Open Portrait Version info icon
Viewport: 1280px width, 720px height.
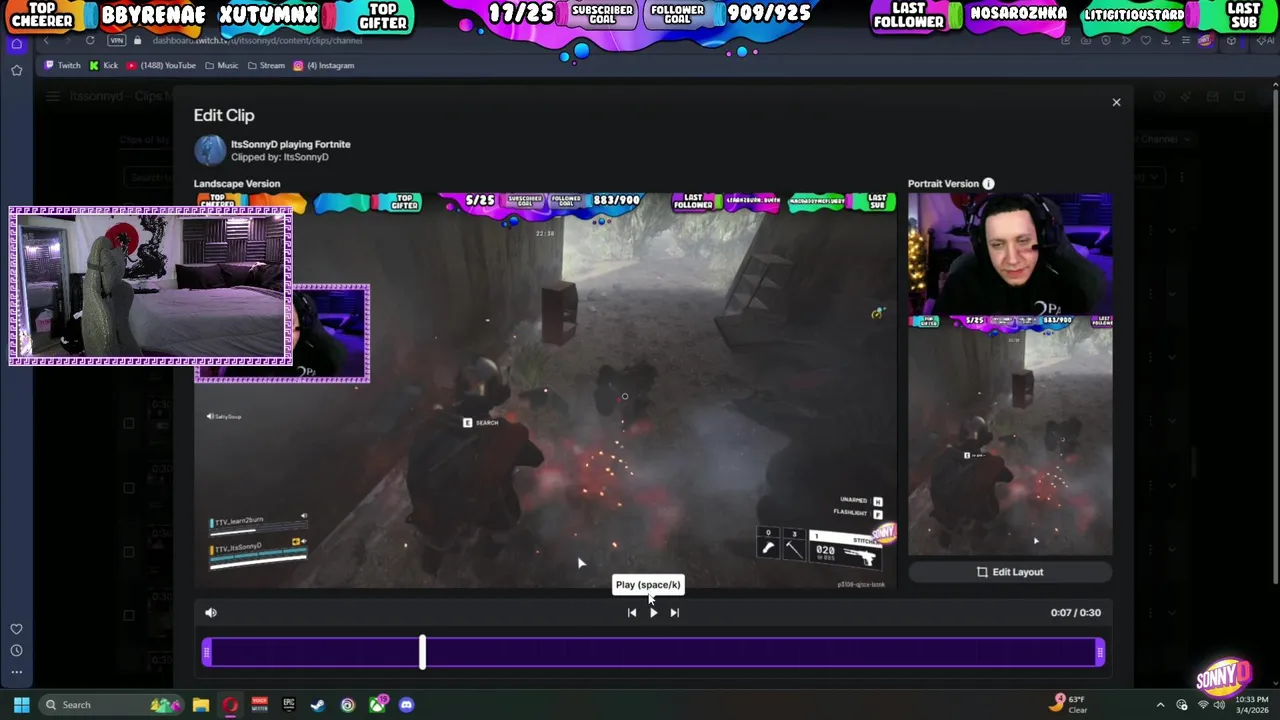point(988,184)
